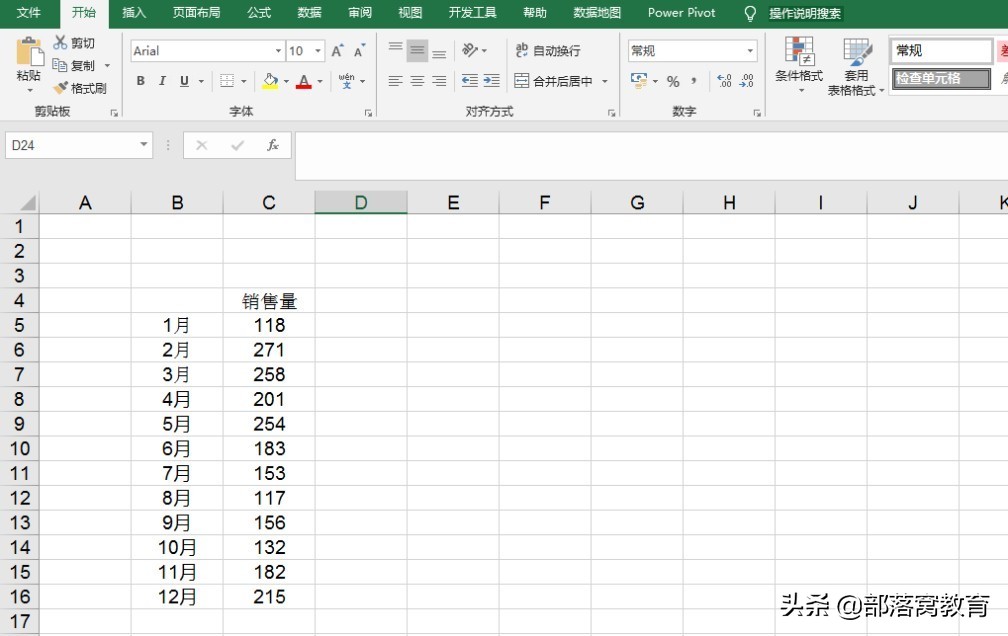The height and width of the screenshot is (636, 1008).
Task: Click the lightbulb Tell Me icon
Action: pos(750,14)
